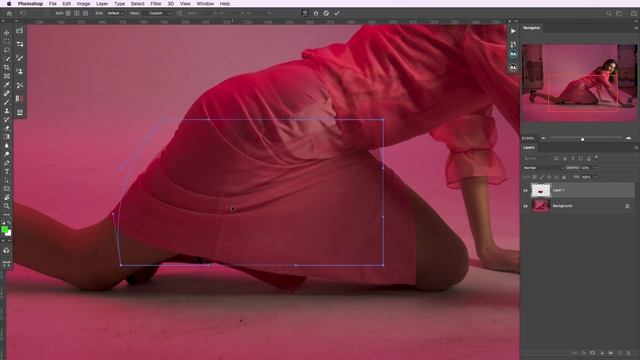Viewport: 640px width, 360px height.
Task: Open the Image menu
Action: click(x=84, y=4)
